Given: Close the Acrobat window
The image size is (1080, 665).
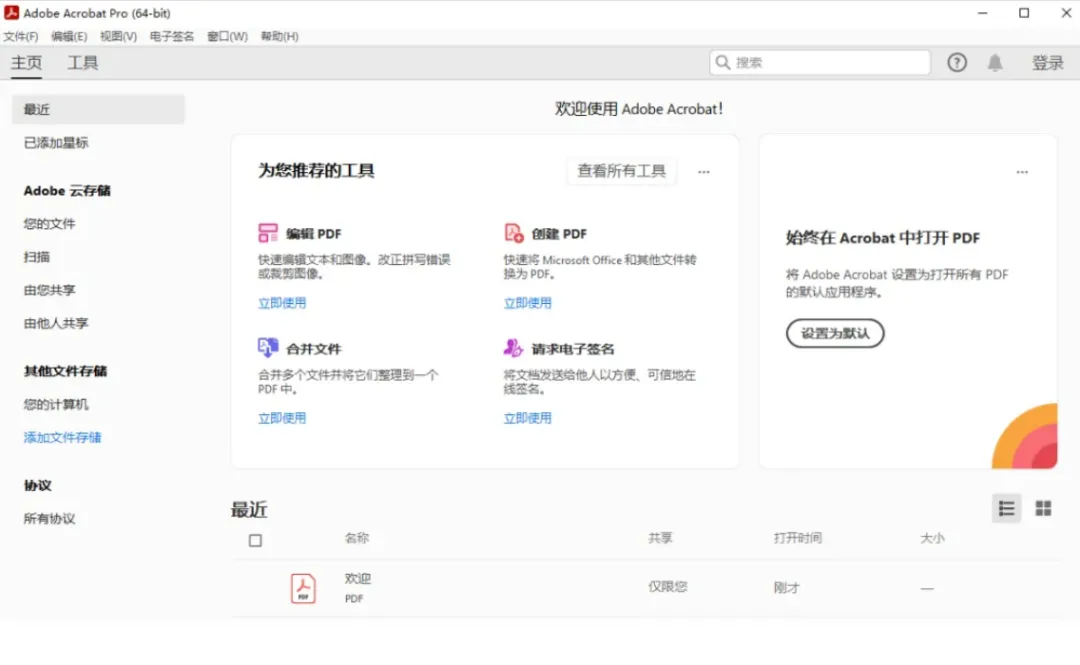Looking at the screenshot, I should (x=1066, y=12).
